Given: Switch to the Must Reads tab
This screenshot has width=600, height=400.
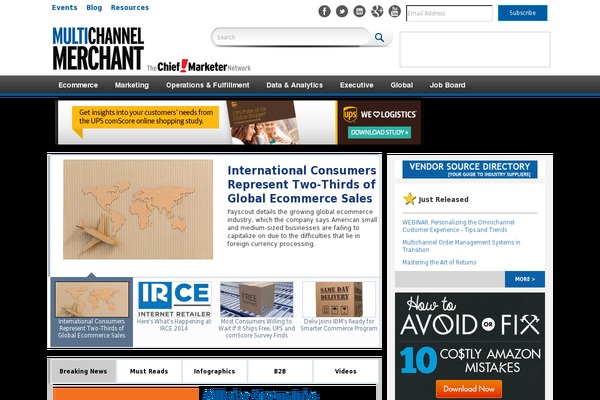Looking at the screenshot, I should click(x=149, y=371).
